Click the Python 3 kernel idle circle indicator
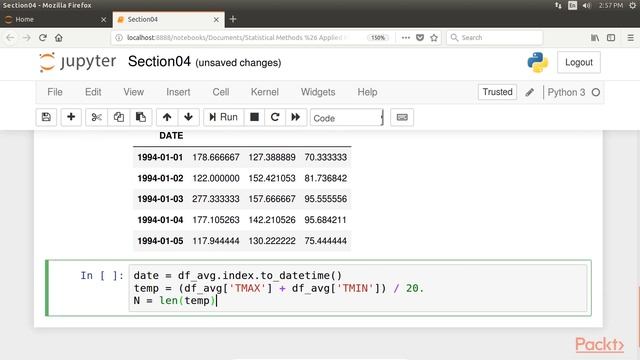Screen dimensions: 640x360 [x=596, y=92]
